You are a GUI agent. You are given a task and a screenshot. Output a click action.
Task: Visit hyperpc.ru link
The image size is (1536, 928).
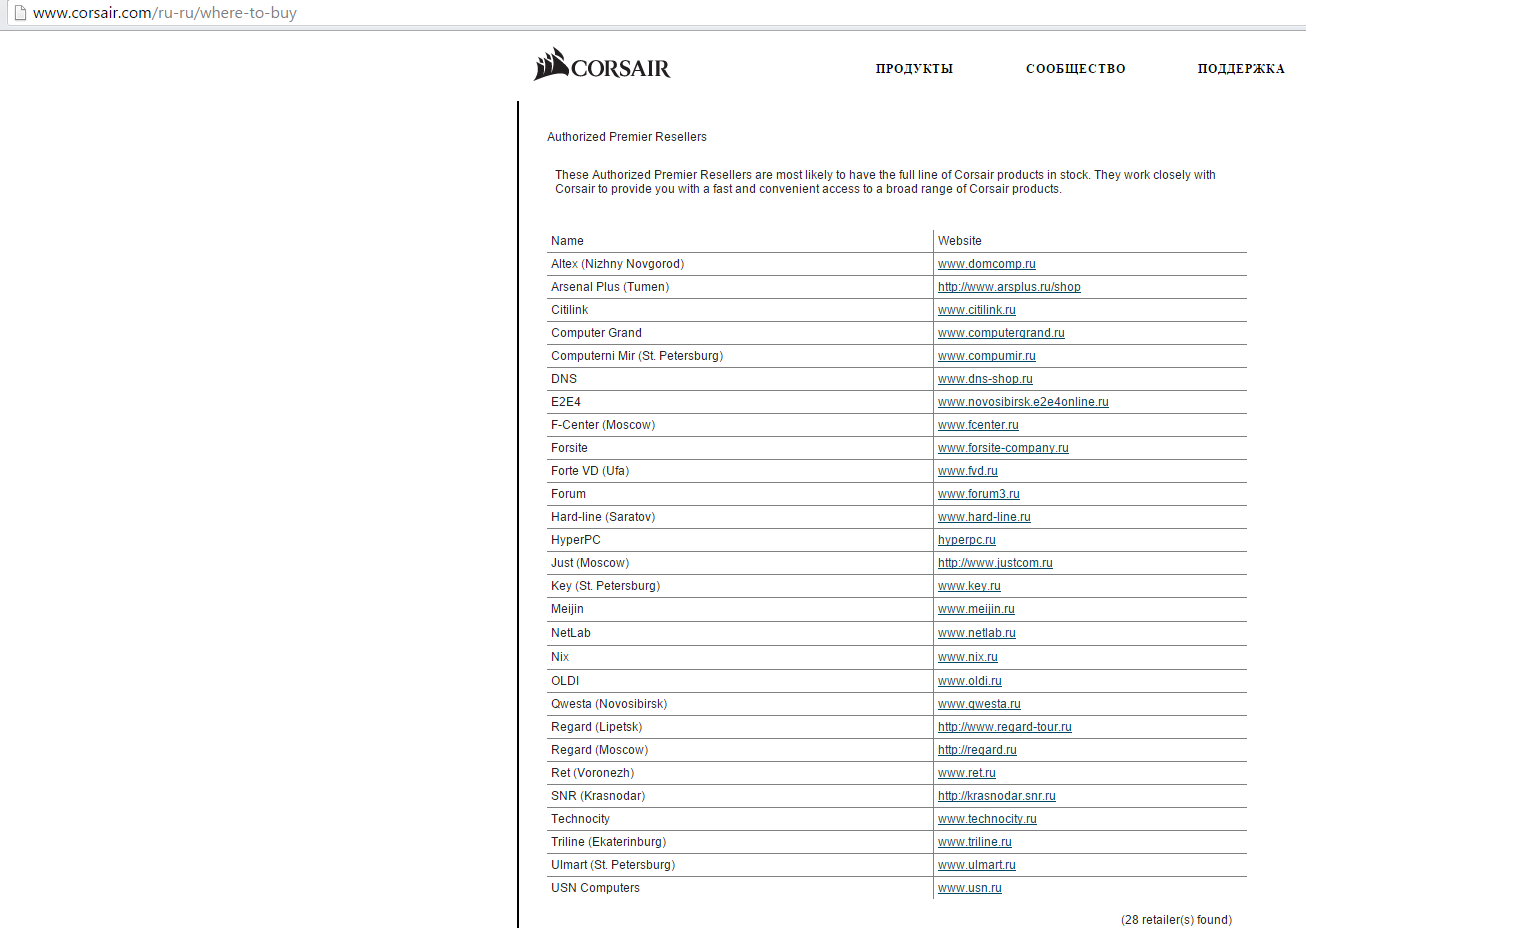(967, 540)
